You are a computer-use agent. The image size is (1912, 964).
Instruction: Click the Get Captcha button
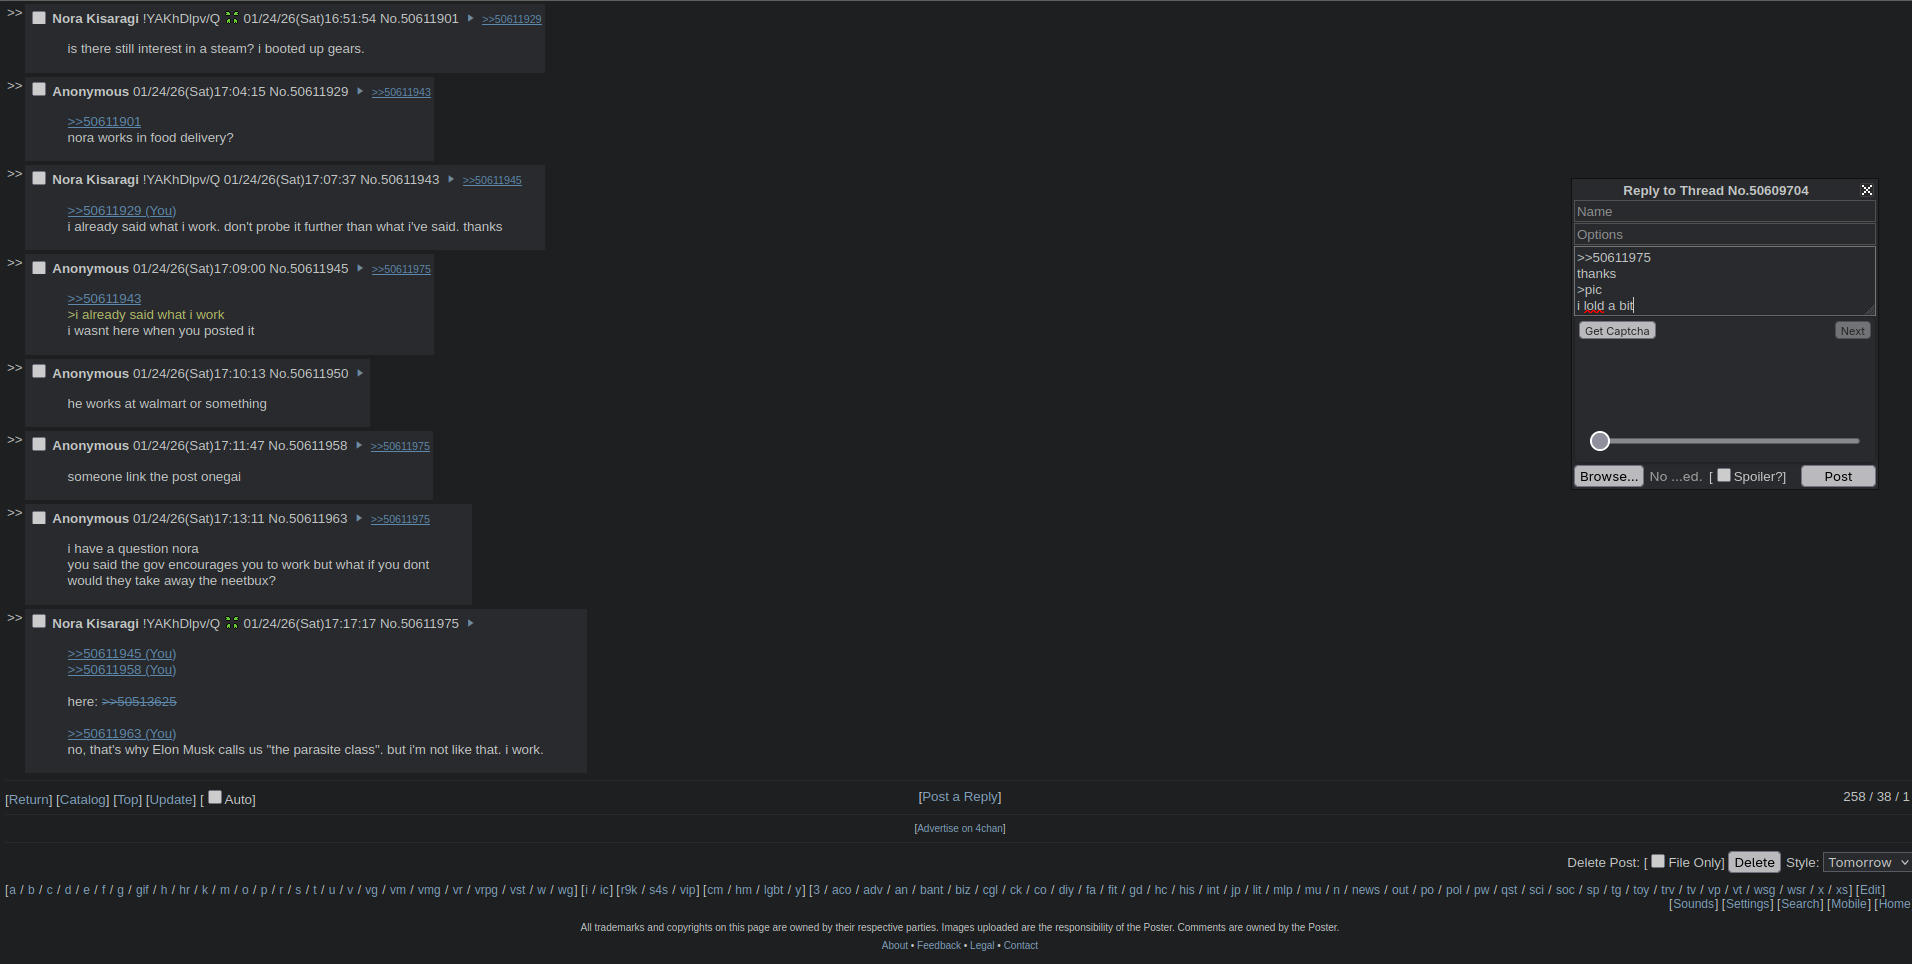pos(1617,331)
